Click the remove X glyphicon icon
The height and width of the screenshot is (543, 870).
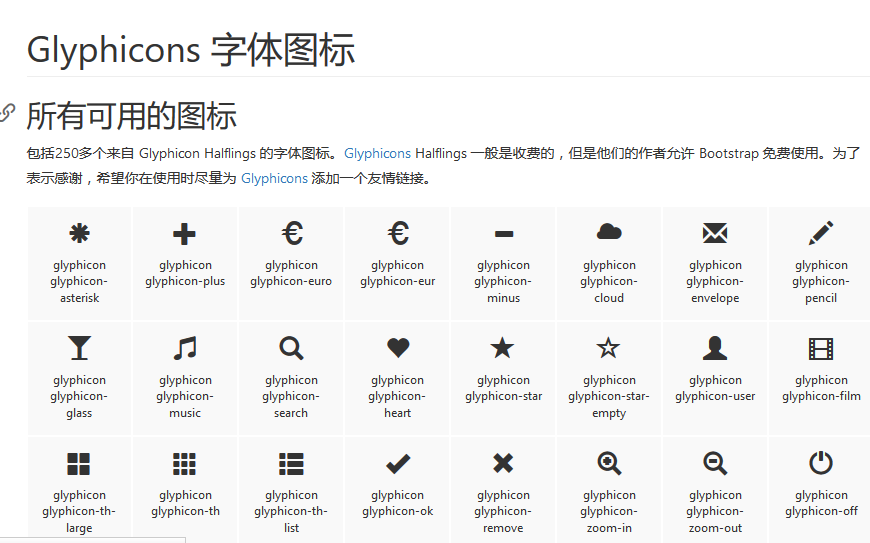[503, 463]
